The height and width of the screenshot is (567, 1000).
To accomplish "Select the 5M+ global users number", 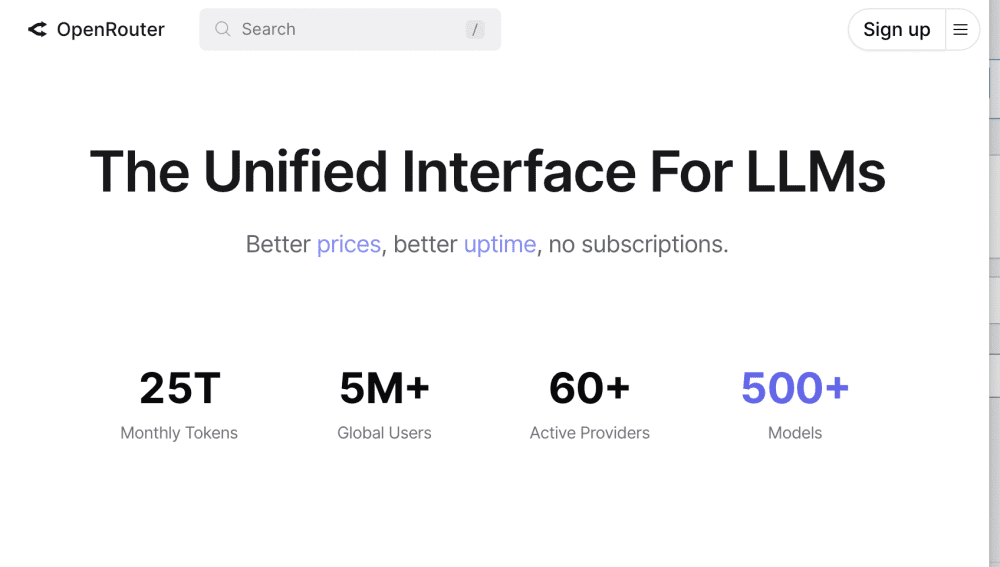I will point(384,388).
